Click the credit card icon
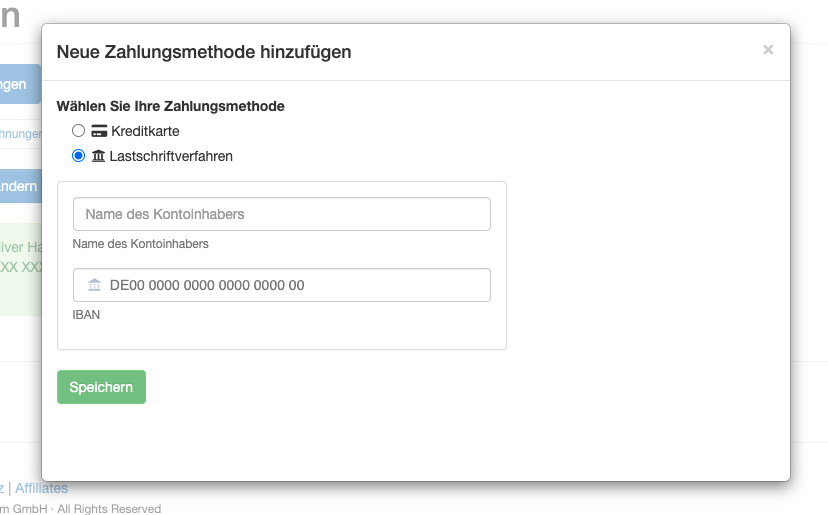 (x=99, y=131)
